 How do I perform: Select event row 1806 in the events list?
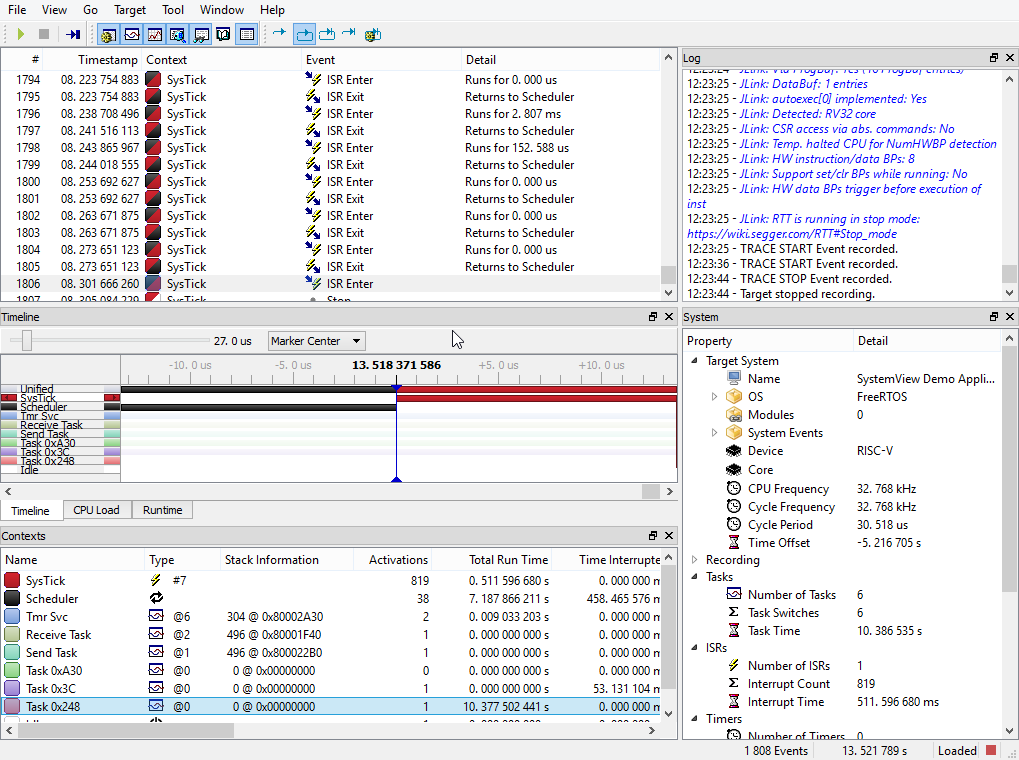tap(300, 283)
